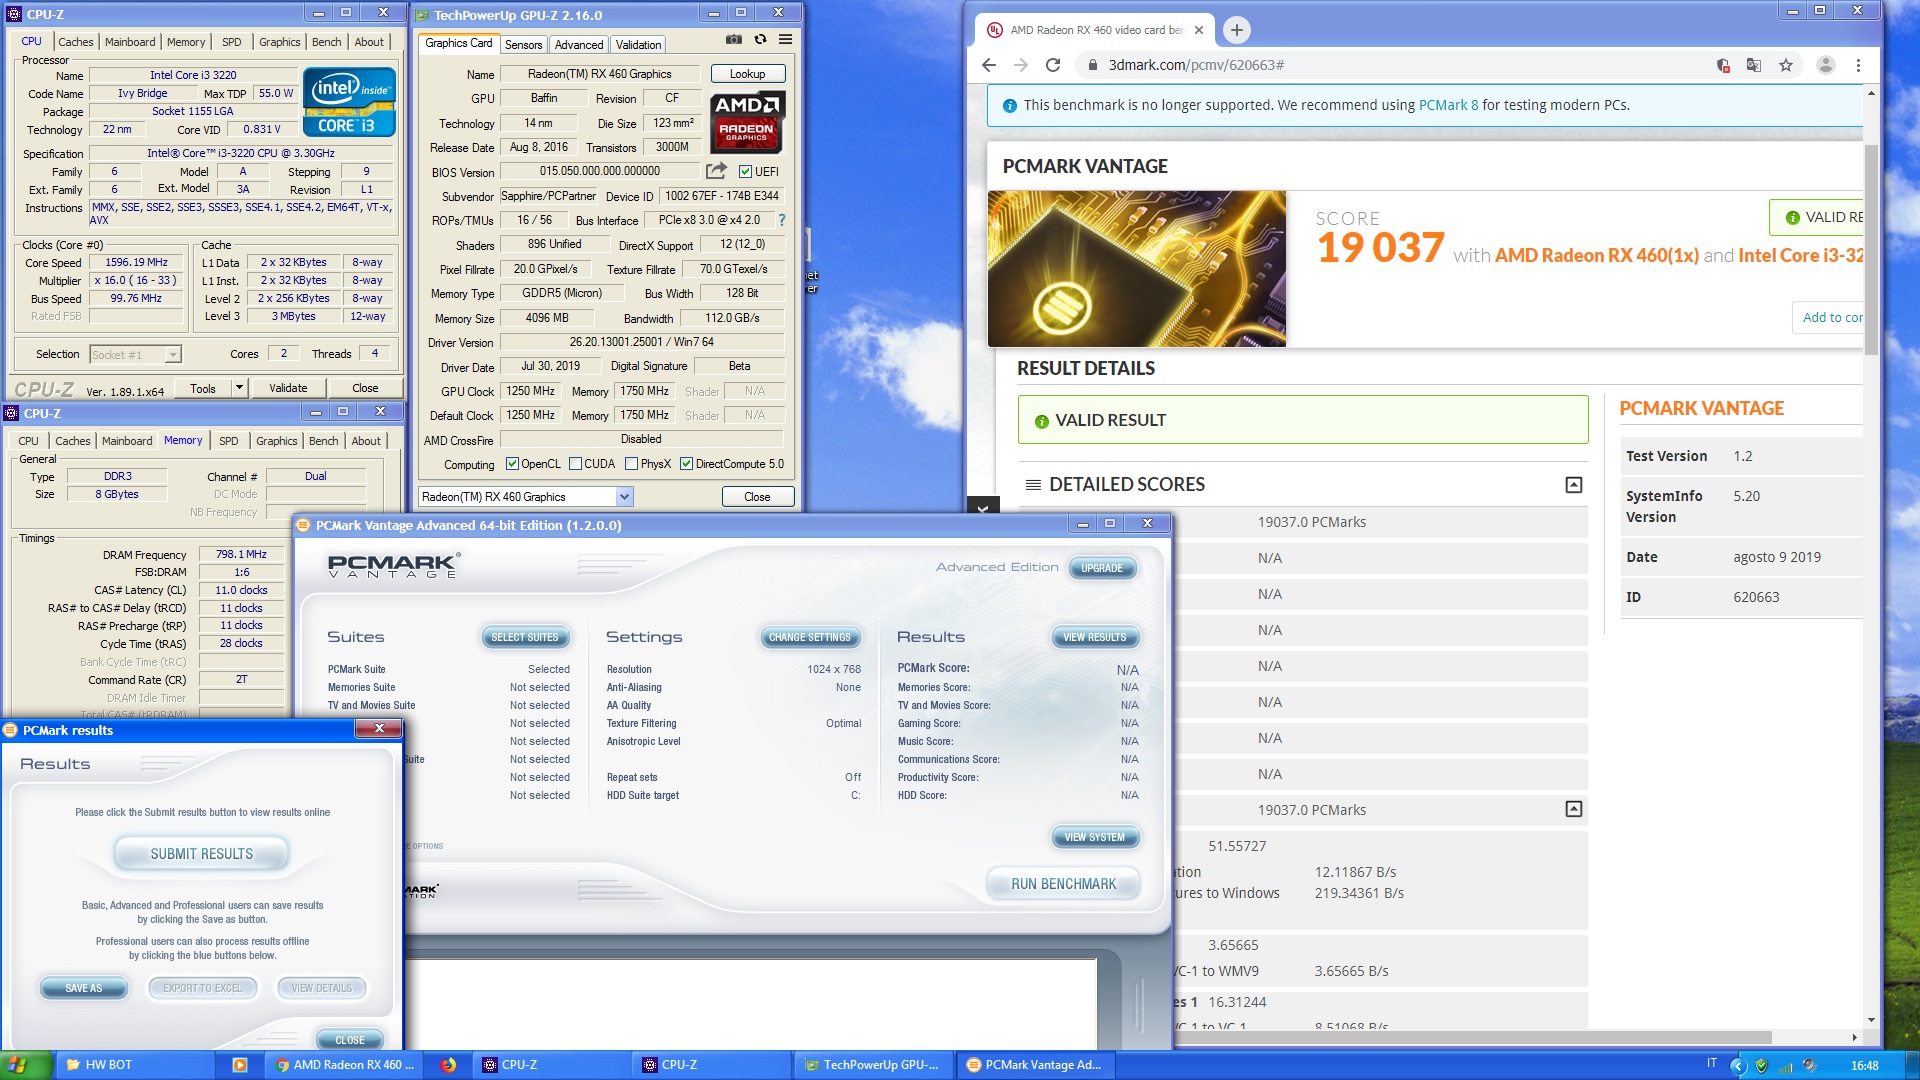1920x1080 pixels.
Task: Click the PCMark Vantage result thumbnail image
Action: pos(1137,269)
